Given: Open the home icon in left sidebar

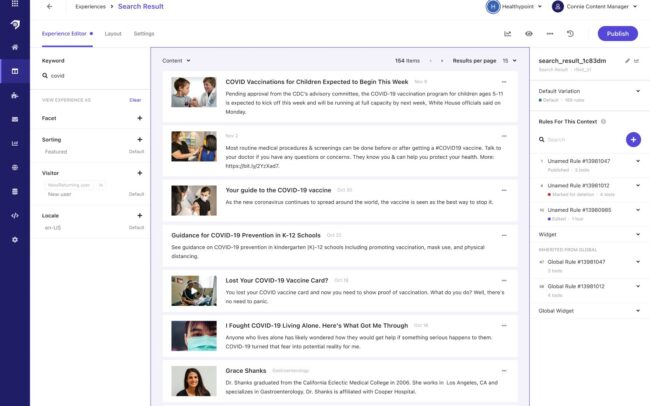Looking at the screenshot, I should (14, 47).
